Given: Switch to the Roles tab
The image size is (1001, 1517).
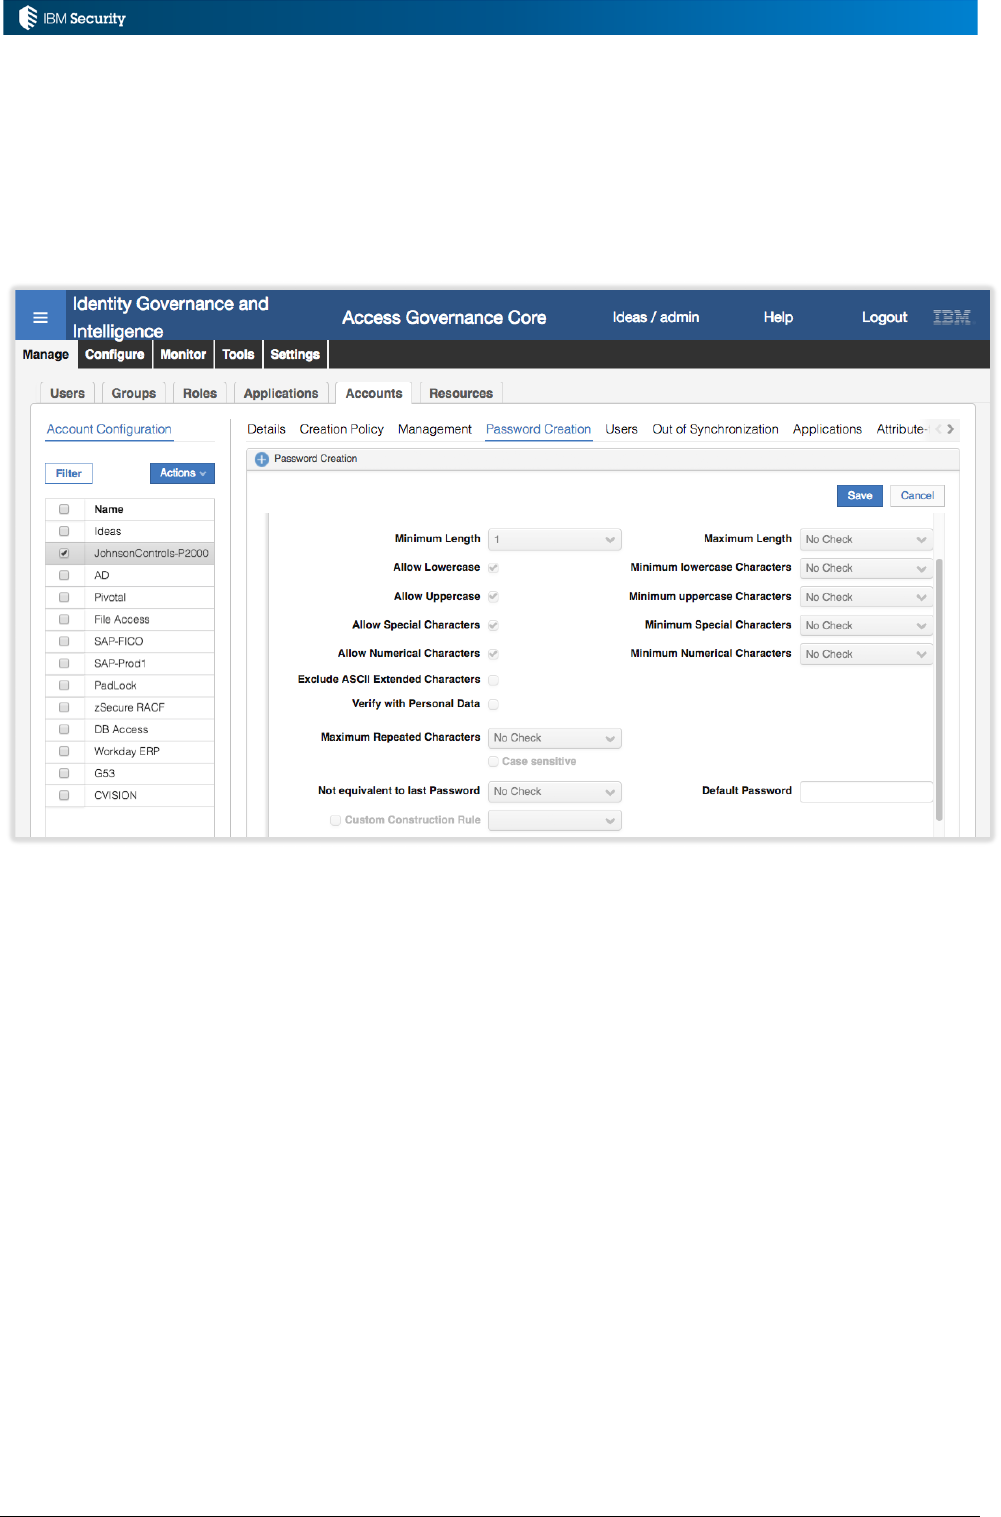Looking at the screenshot, I should click(200, 393).
